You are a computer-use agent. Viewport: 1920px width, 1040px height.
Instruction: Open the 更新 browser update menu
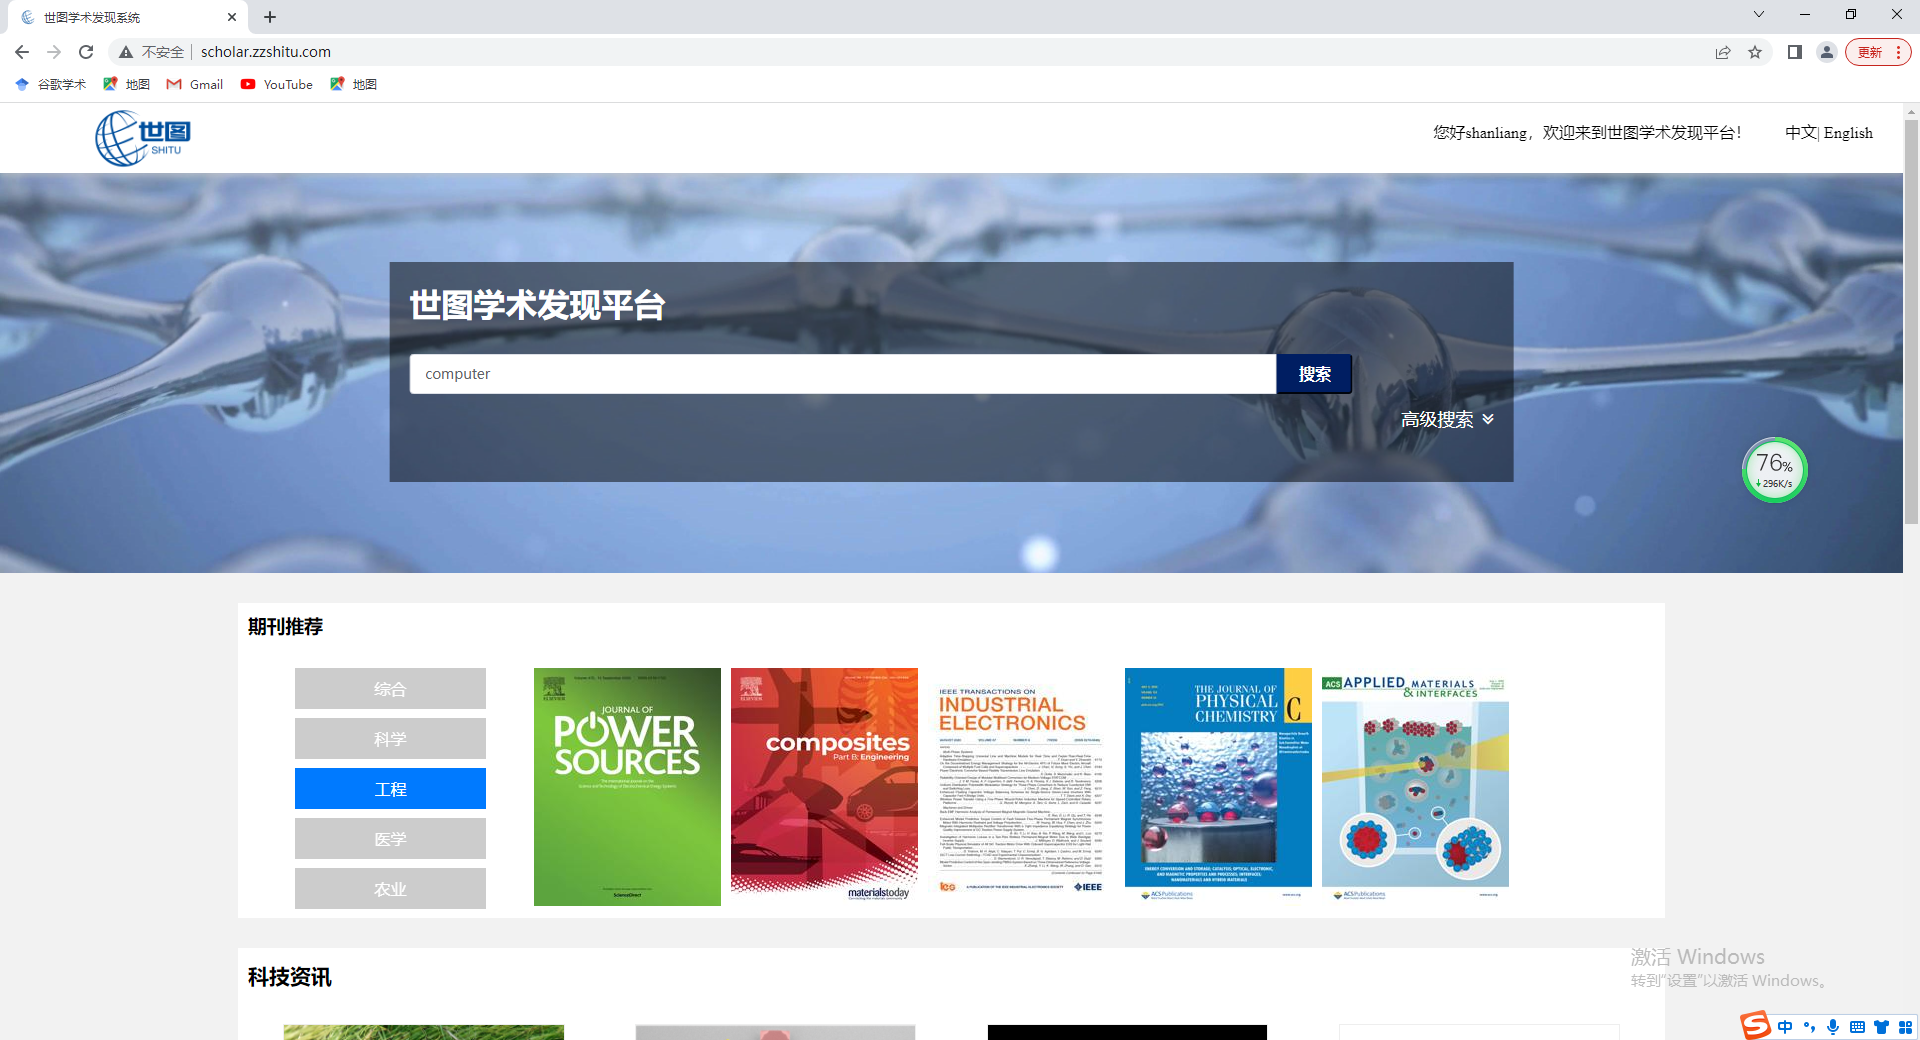1877,52
